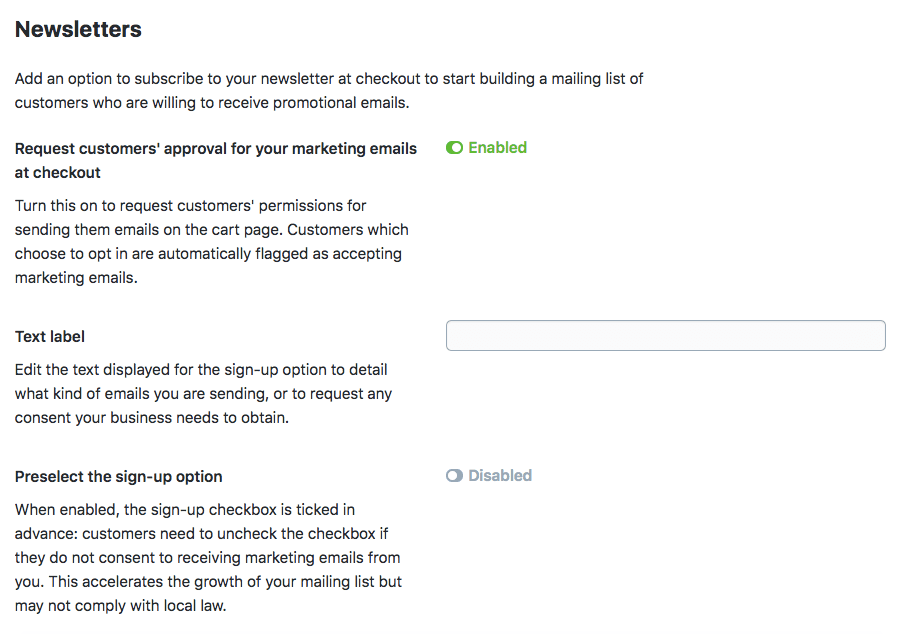Turn off the green Enabled toggle switch
The width and height of the screenshot is (901, 634).
tap(454, 148)
